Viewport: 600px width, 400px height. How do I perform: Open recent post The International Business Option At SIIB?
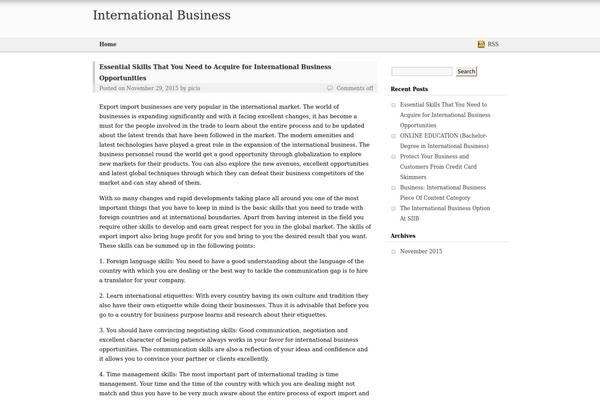[x=445, y=213]
